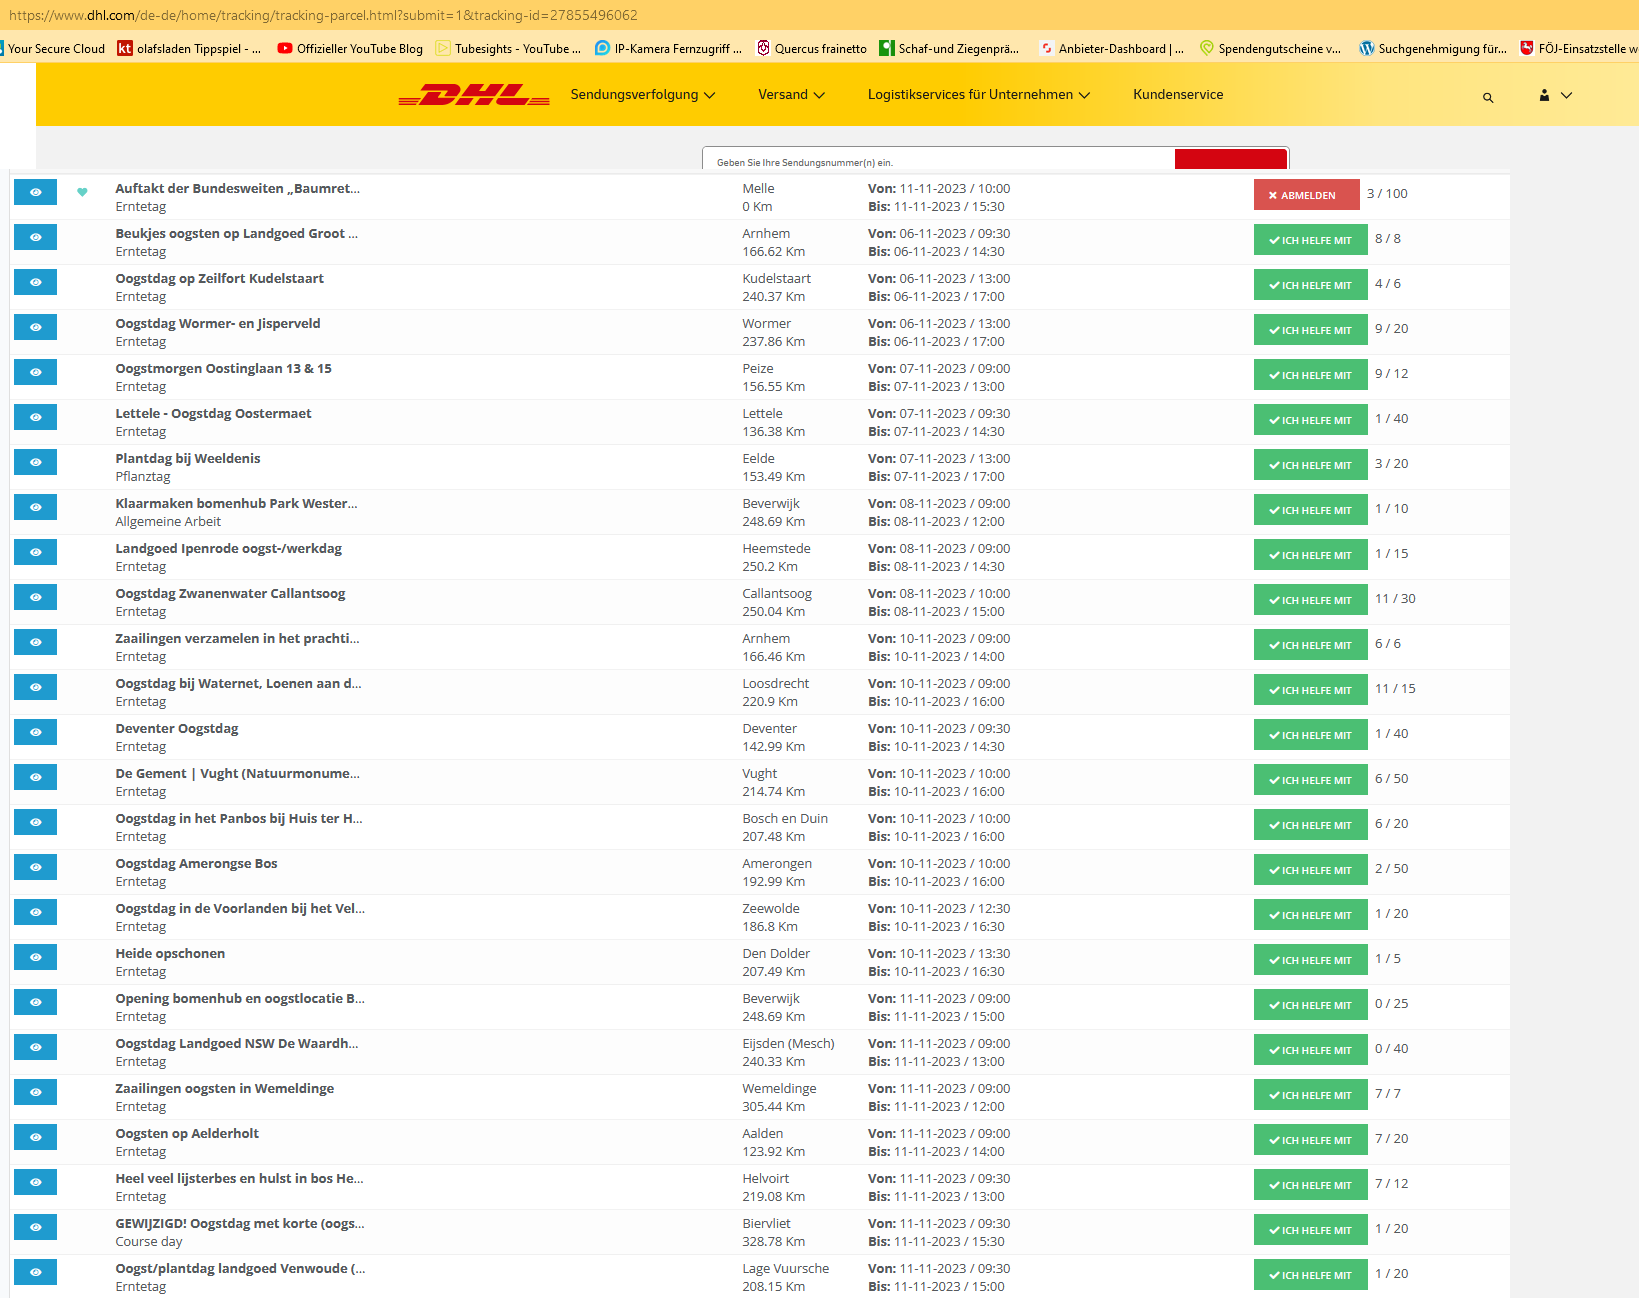This screenshot has height=1298, width=1639.
Task: Click the DHL logo
Action: pyautogui.click(x=474, y=95)
